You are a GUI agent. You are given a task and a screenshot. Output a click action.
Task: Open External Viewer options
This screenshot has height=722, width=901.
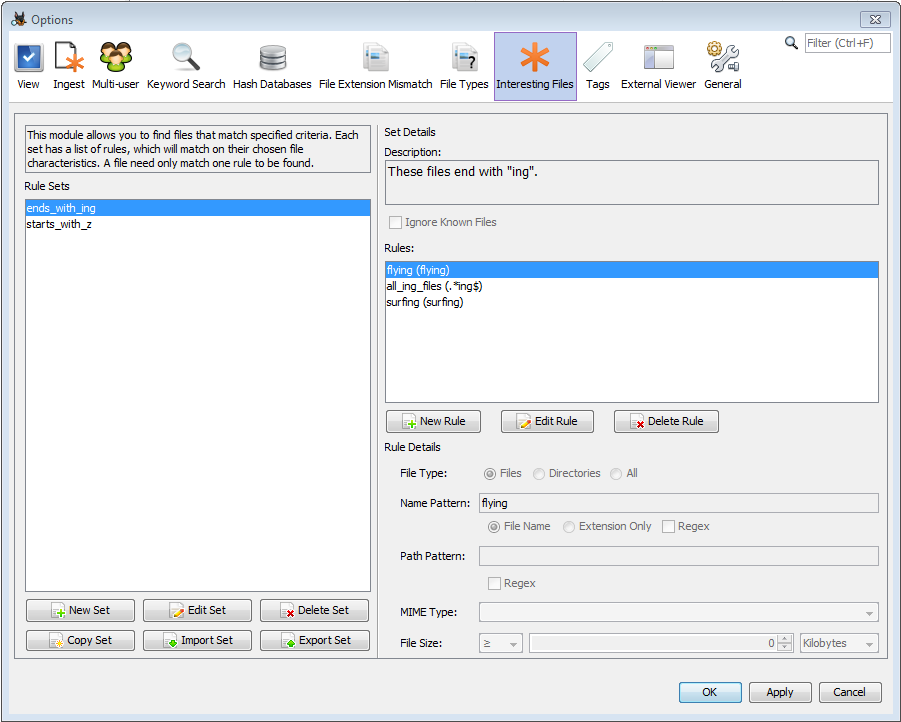(658, 66)
